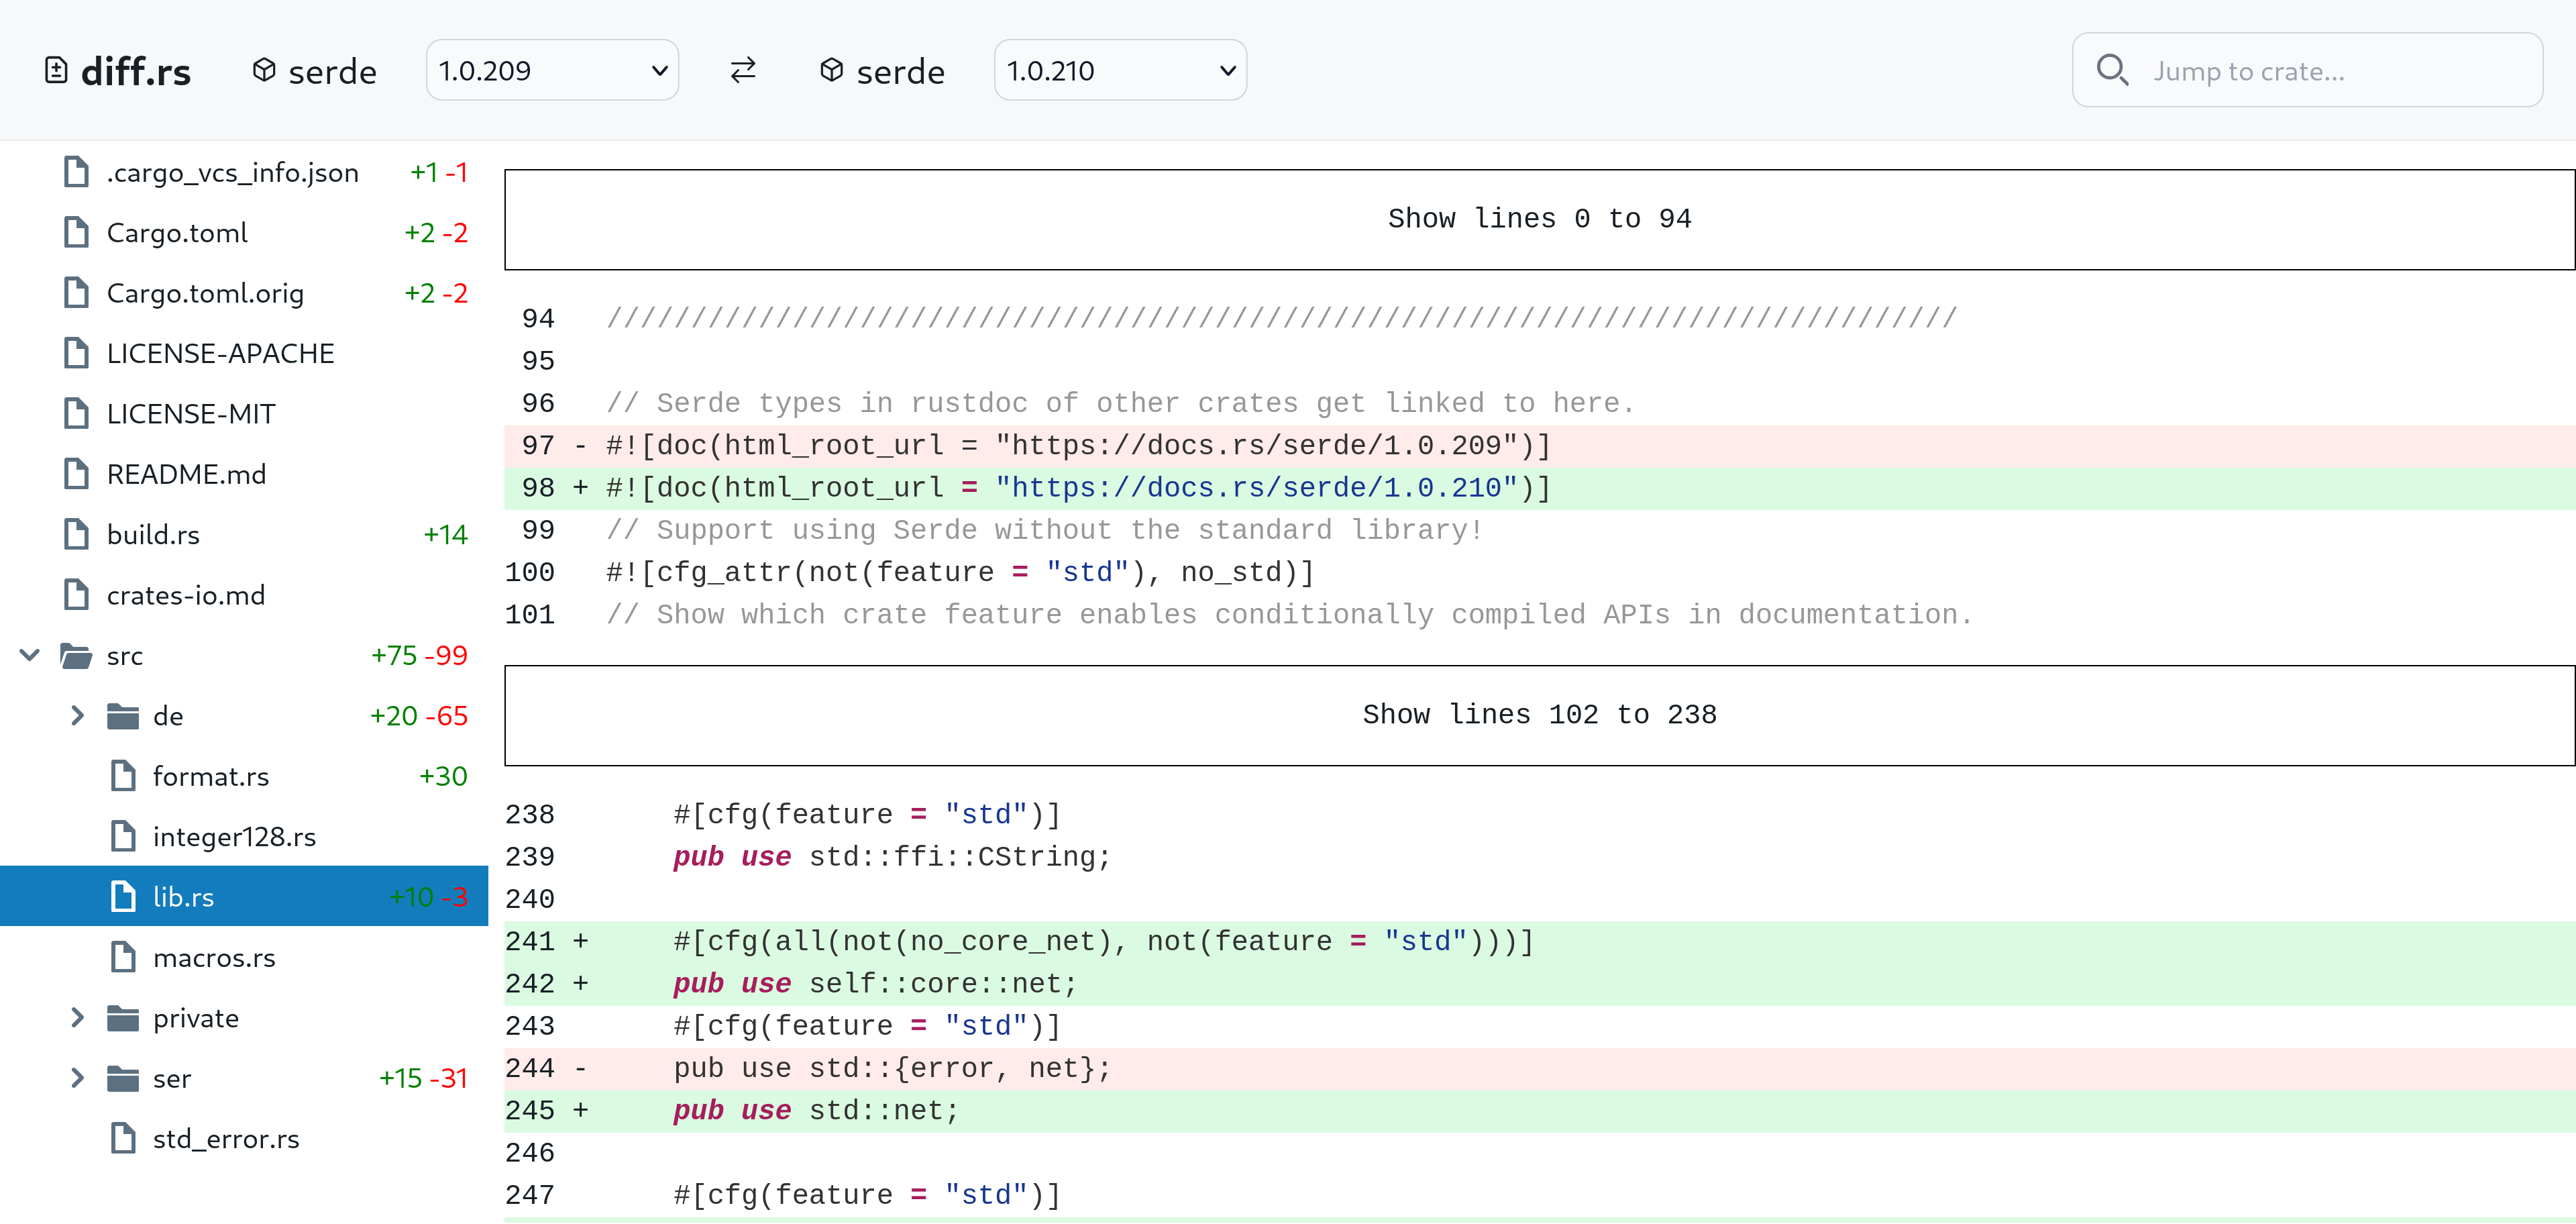The height and width of the screenshot is (1224, 2576).
Task: Click the search magnifier icon
Action: (x=2111, y=71)
